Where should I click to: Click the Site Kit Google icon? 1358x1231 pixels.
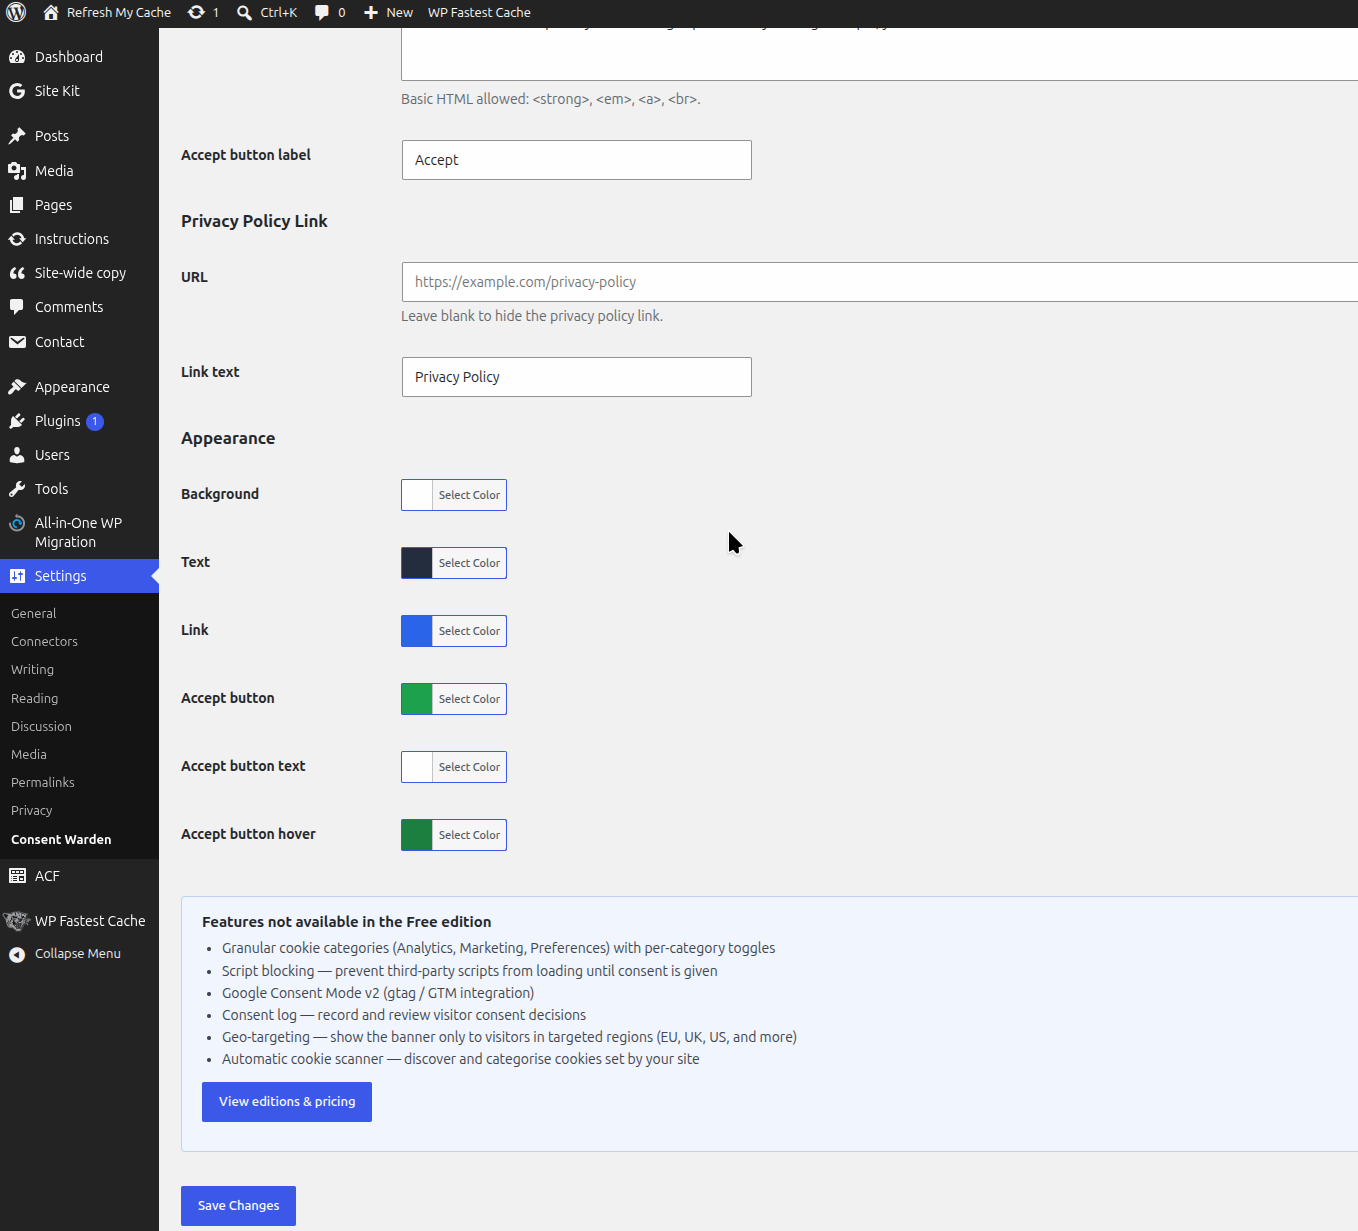pos(17,91)
